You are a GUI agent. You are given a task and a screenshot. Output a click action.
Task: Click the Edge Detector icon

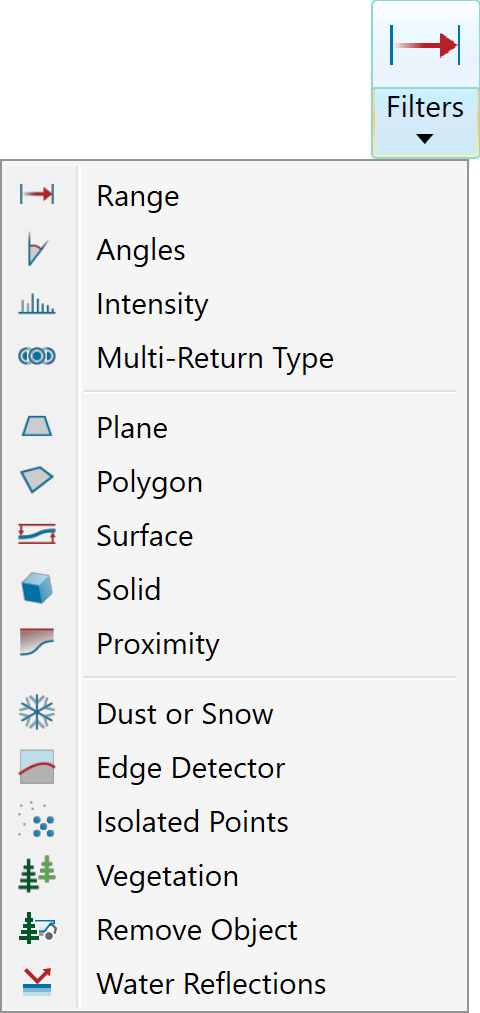pyautogui.click(x=37, y=767)
